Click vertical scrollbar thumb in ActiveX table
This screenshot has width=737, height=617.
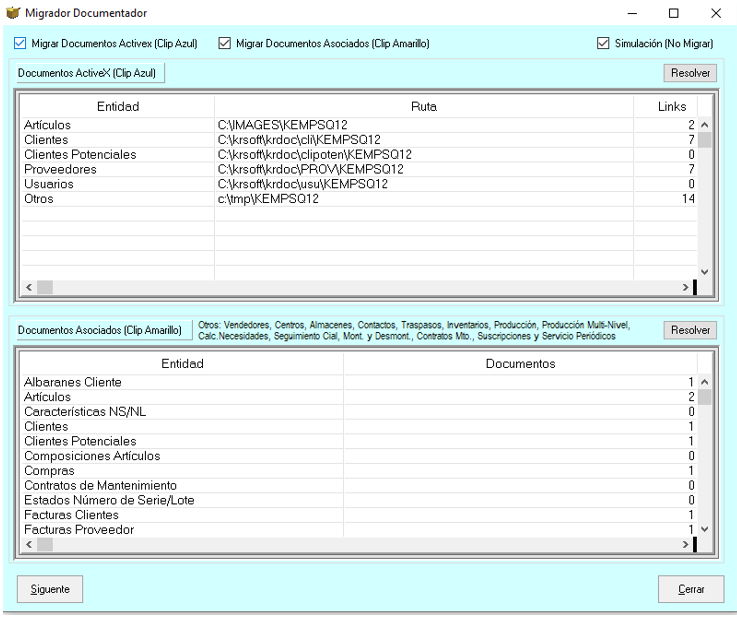(704, 140)
